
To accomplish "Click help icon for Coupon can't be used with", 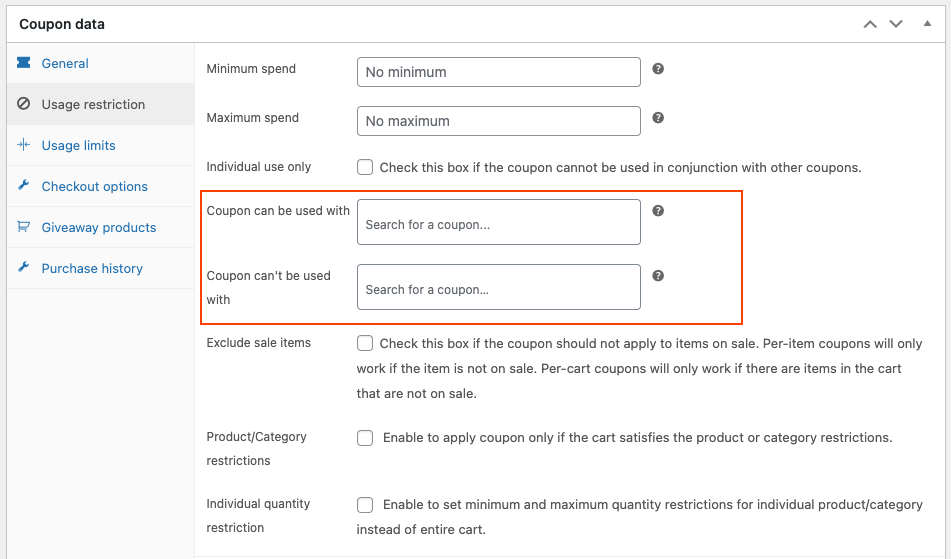I will (658, 275).
